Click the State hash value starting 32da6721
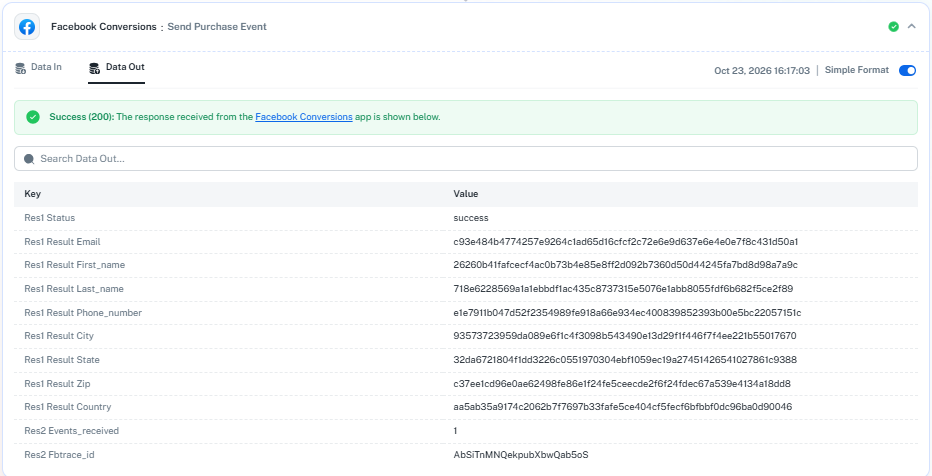Screen dimensions: 932x476 coord(625,360)
